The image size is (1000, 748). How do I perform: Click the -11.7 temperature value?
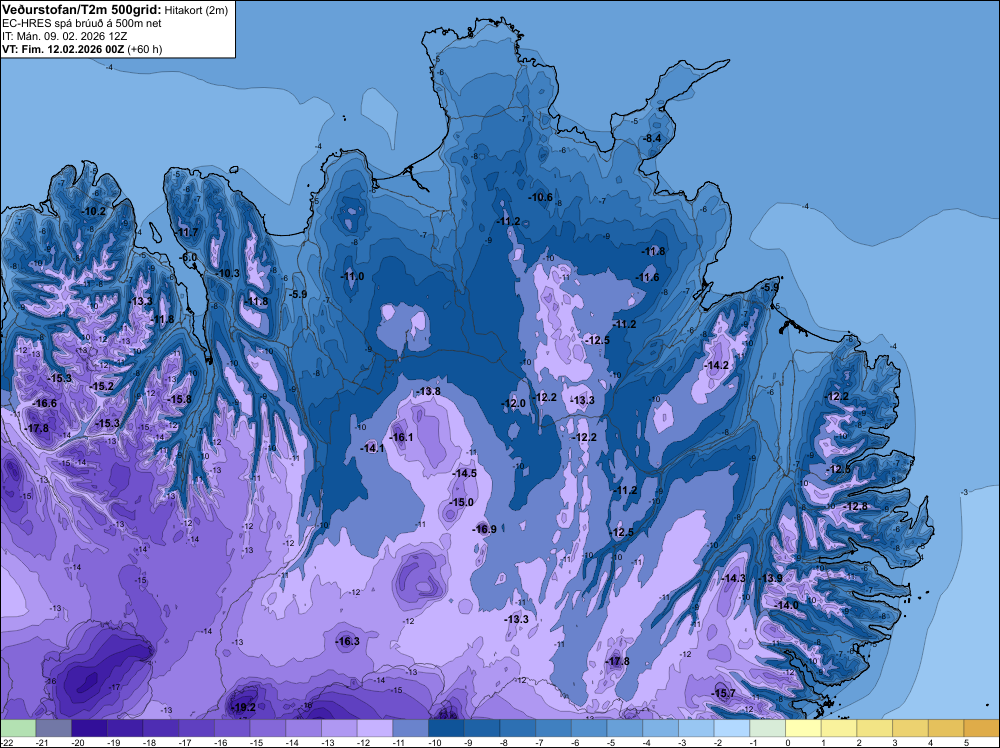[x=187, y=232]
